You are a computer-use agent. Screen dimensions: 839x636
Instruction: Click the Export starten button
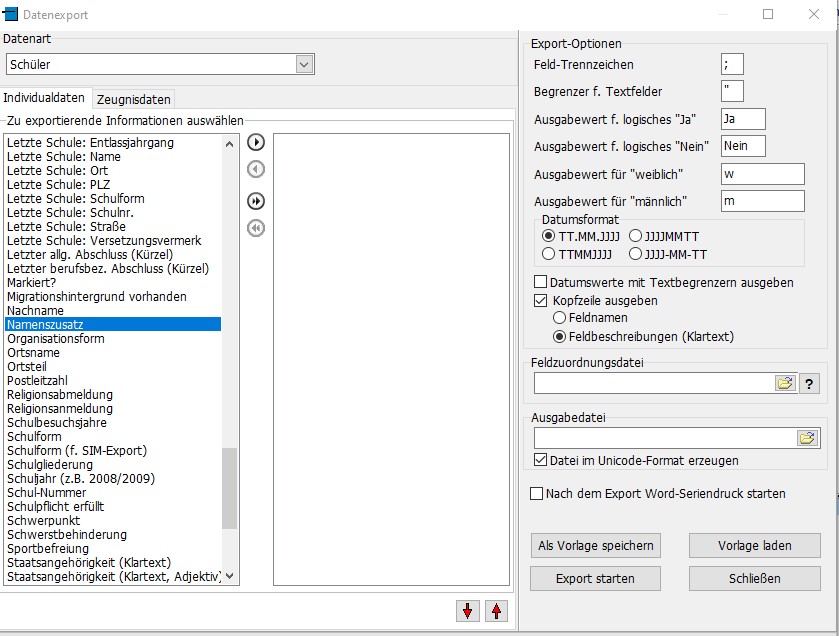click(x=594, y=578)
